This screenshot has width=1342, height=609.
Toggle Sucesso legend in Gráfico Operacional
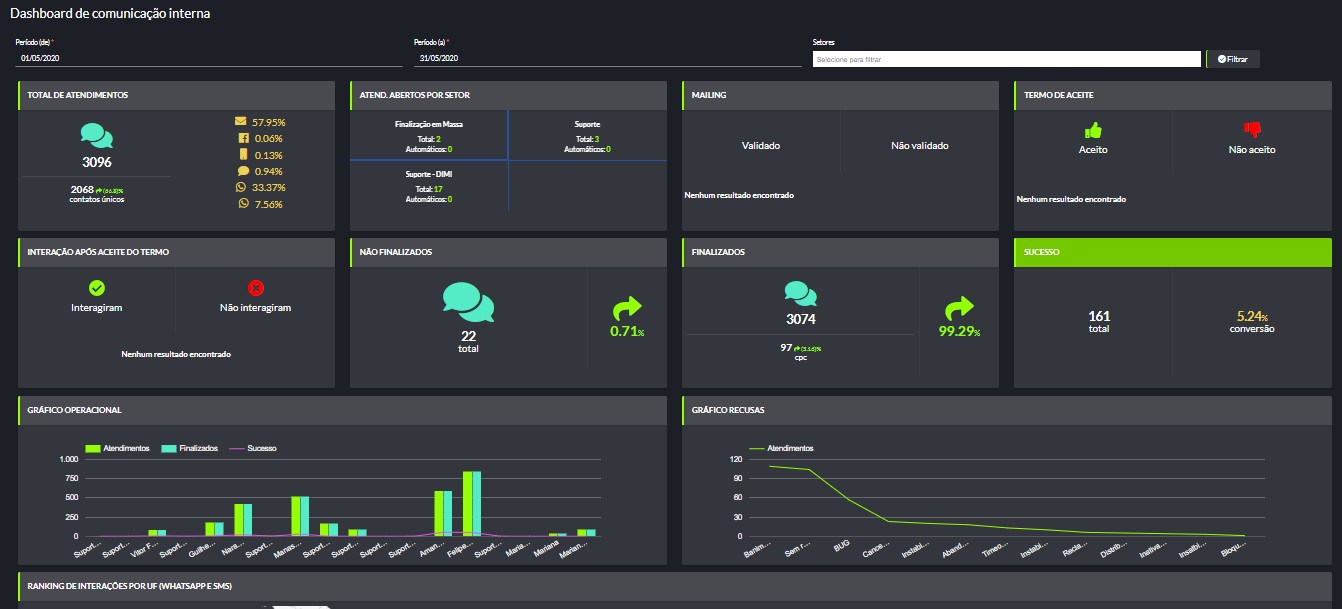[x=253, y=448]
